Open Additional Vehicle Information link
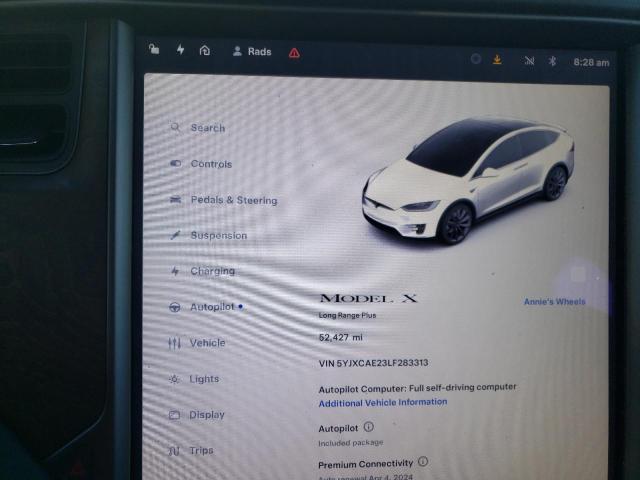The width and height of the screenshot is (640, 480). click(x=383, y=403)
